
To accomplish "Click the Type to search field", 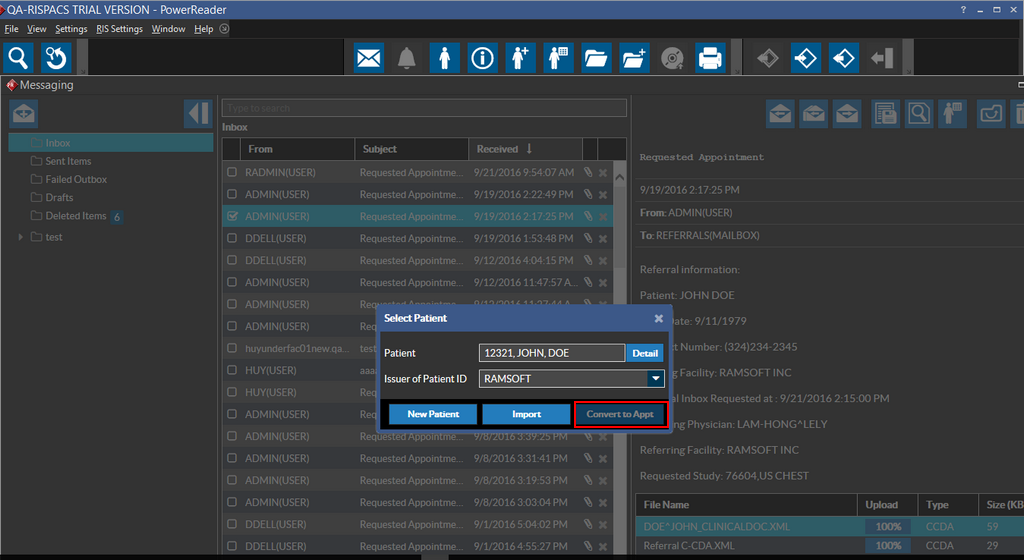I will 424,108.
